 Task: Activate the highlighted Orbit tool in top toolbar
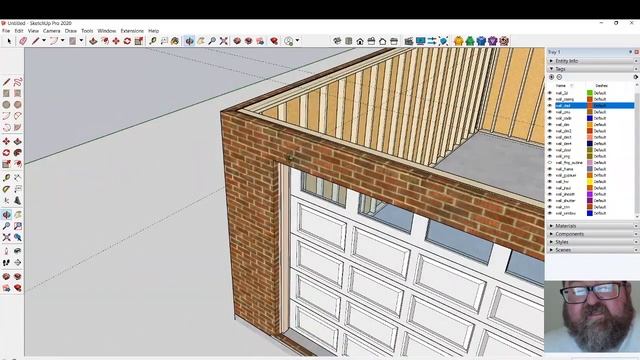[x=189, y=41]
